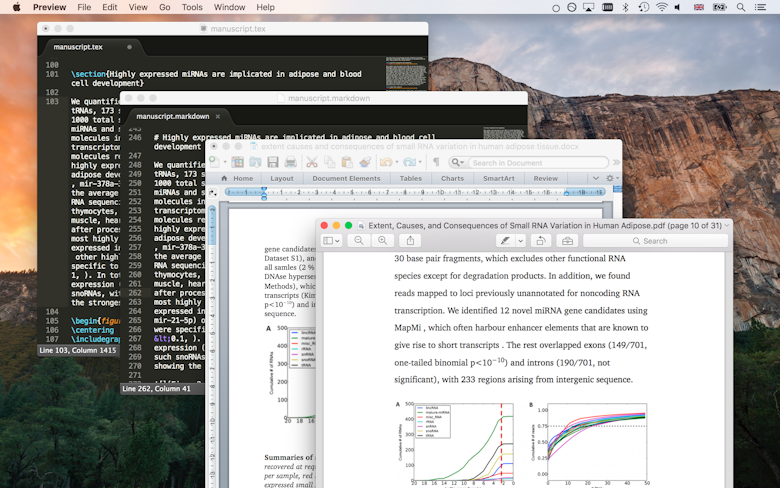This screenshot has height=488, width=780.
Task: Click the Rotate icon in Preview toolbar
Action: coord(541,241)
